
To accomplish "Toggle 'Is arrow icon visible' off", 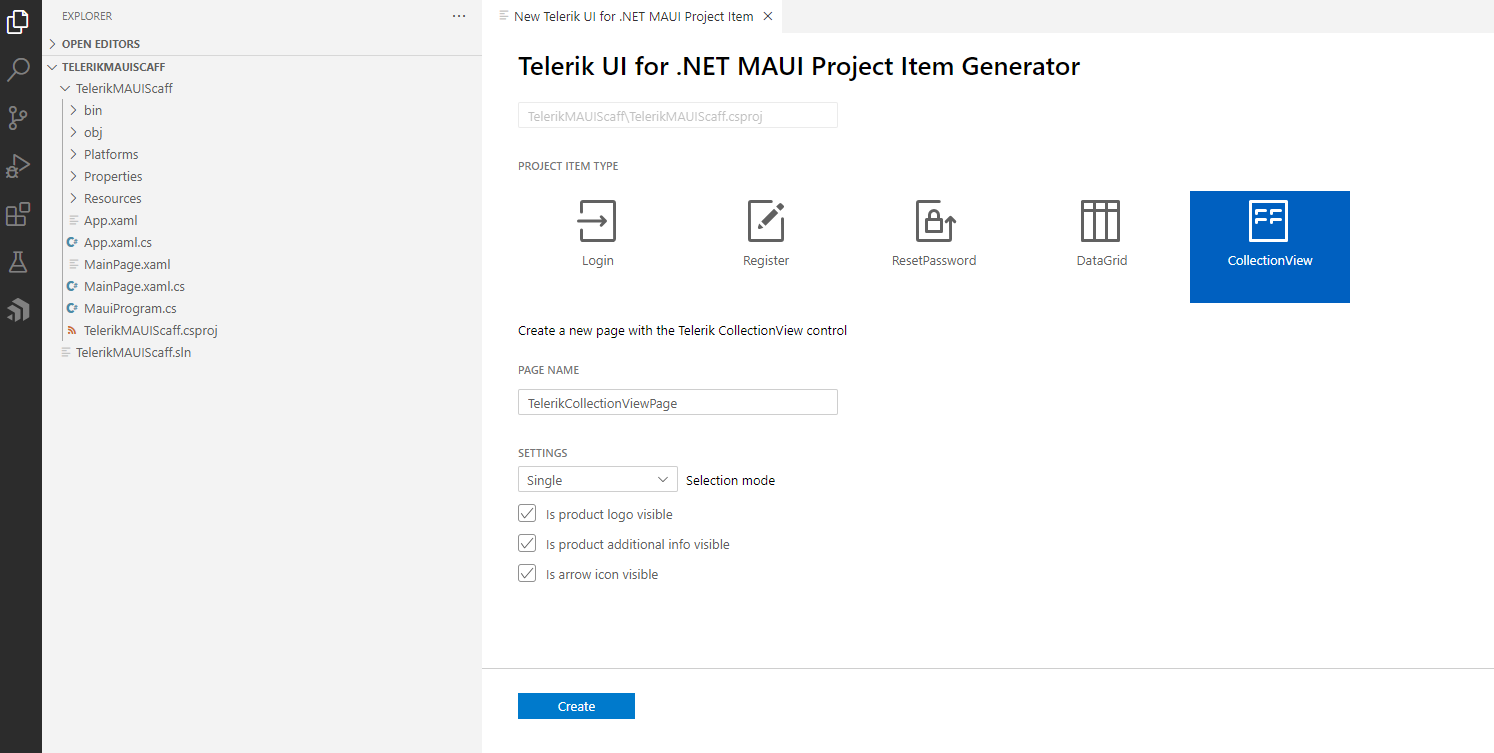I will coord(527,573).
